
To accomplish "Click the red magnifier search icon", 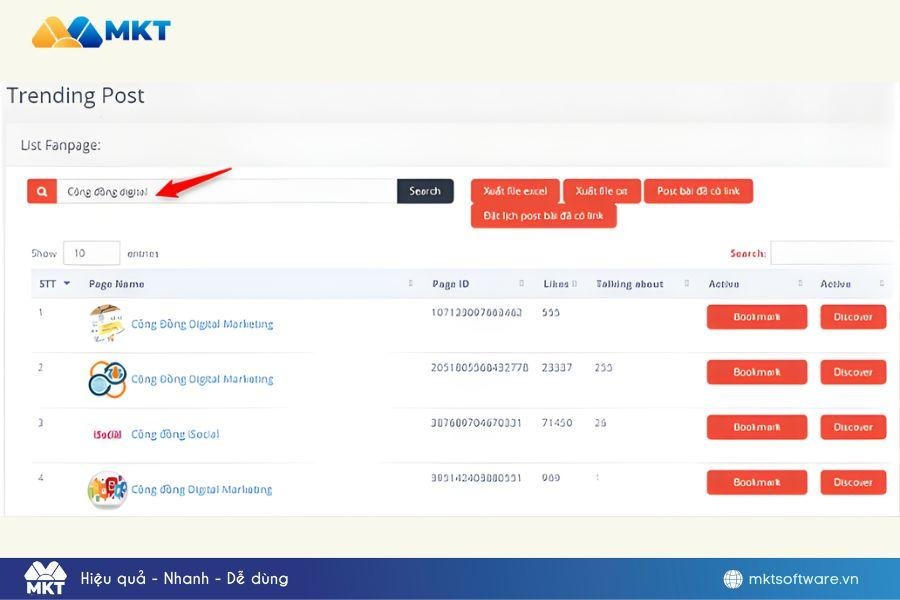I will tap(42, 191).
